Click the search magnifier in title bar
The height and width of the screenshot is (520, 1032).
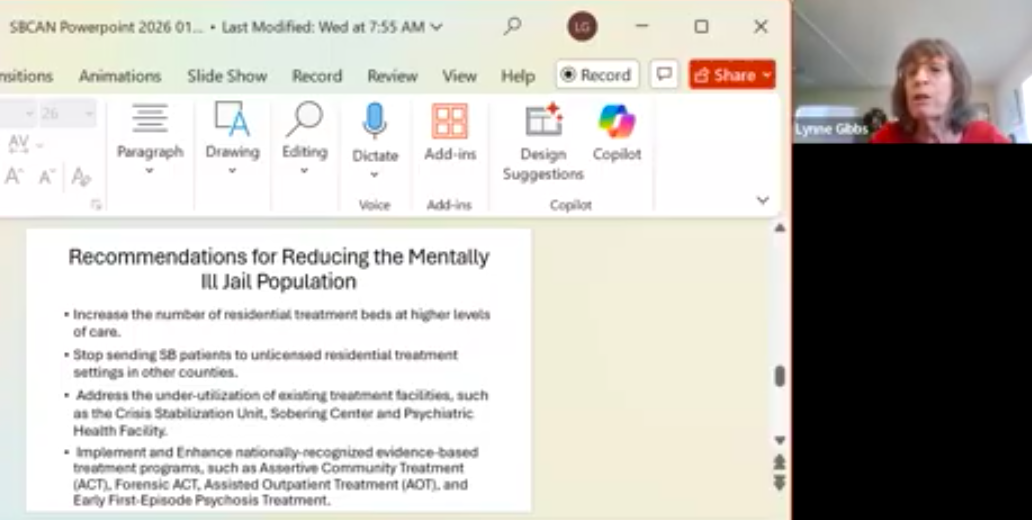coord(512,27)
